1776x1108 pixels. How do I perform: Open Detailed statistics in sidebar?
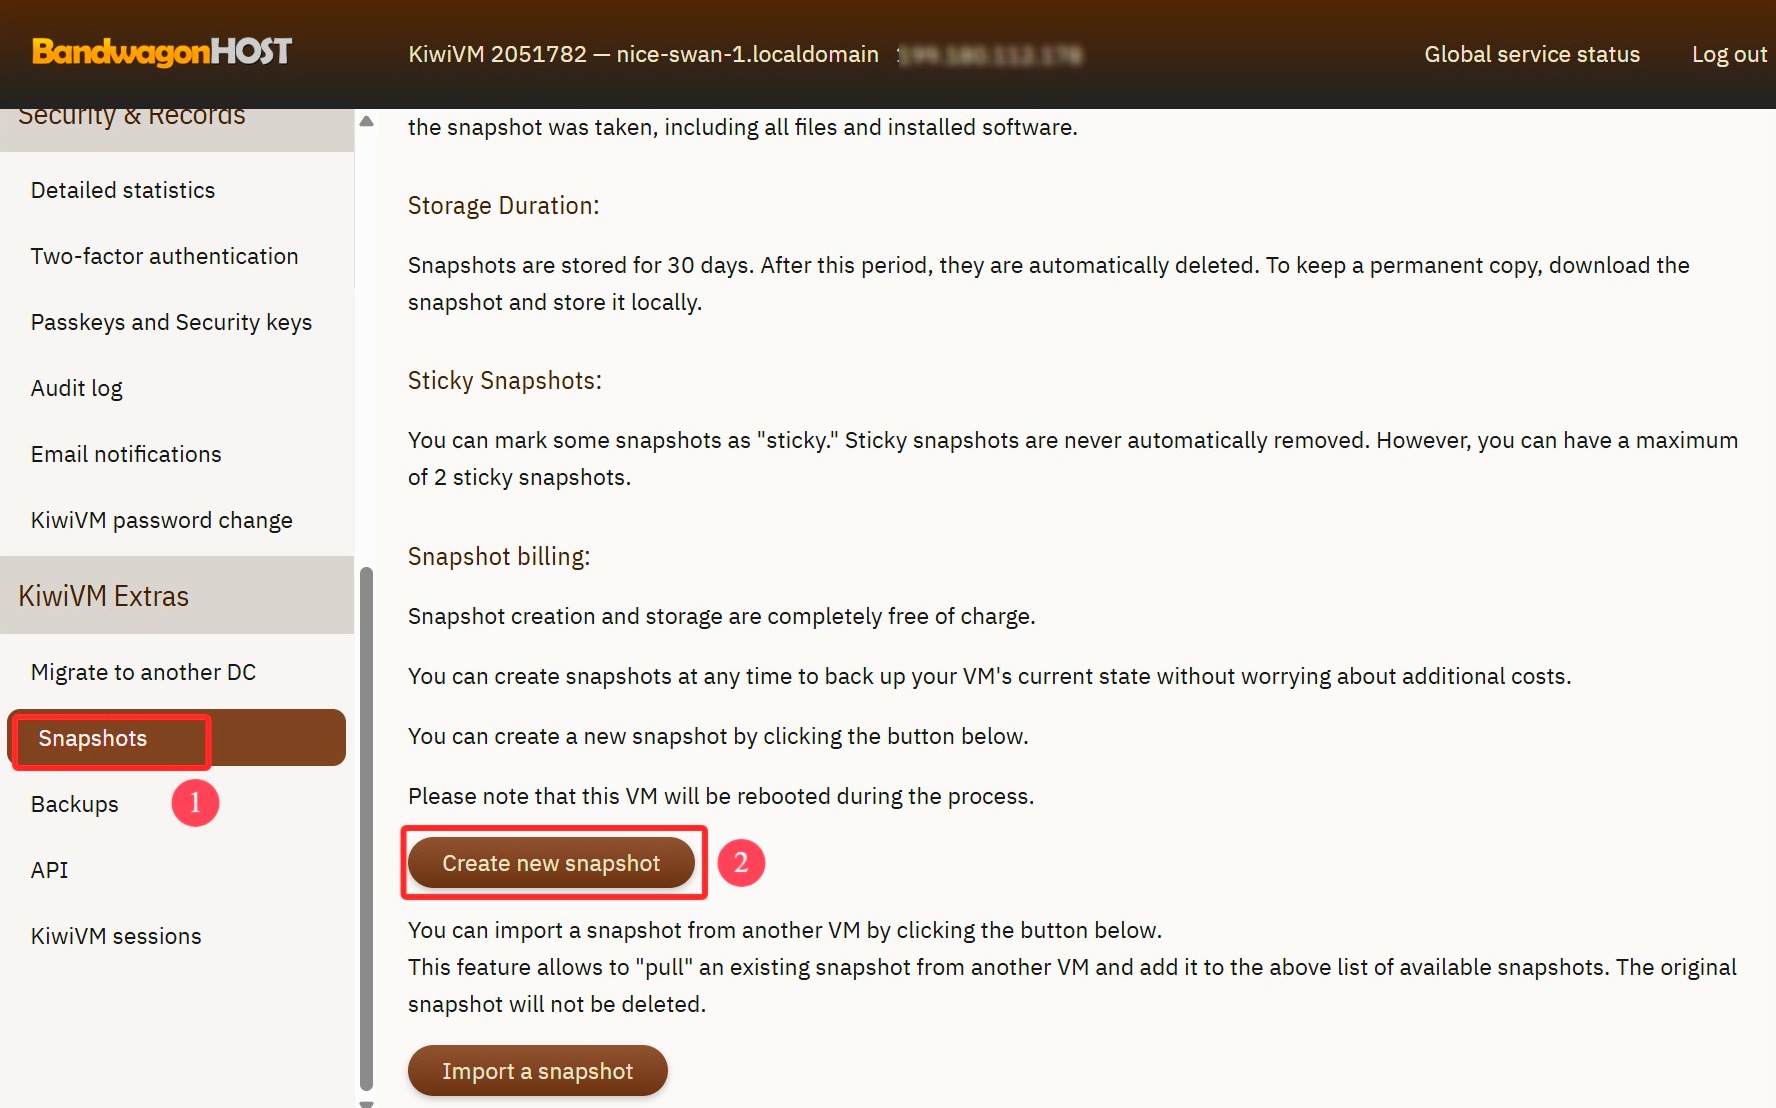[123, 190]
